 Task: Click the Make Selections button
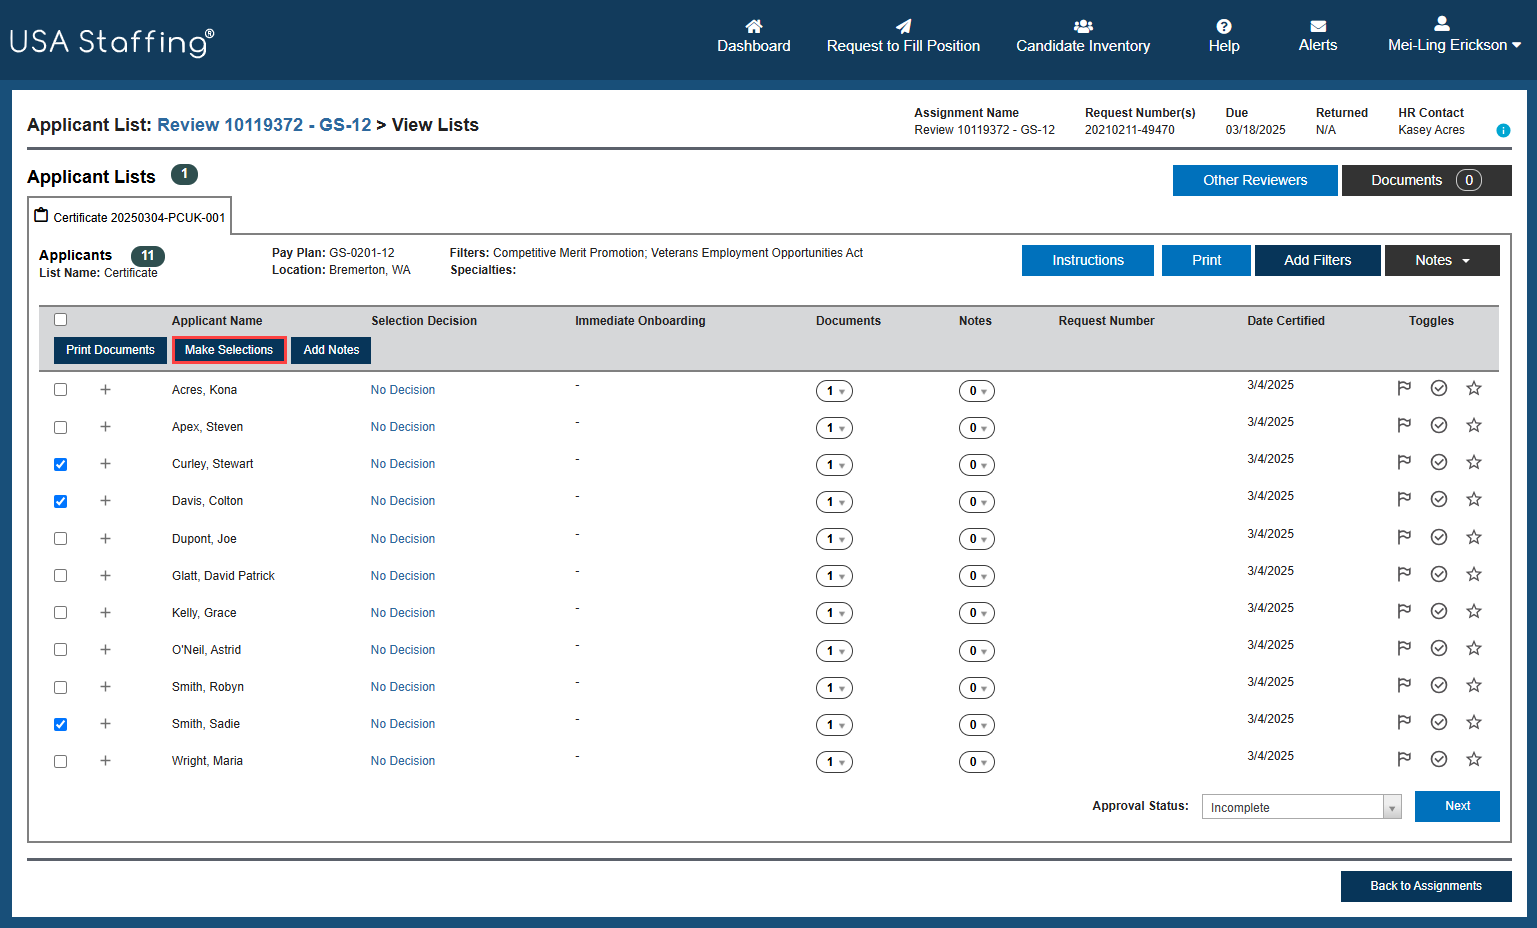[229, 350]
